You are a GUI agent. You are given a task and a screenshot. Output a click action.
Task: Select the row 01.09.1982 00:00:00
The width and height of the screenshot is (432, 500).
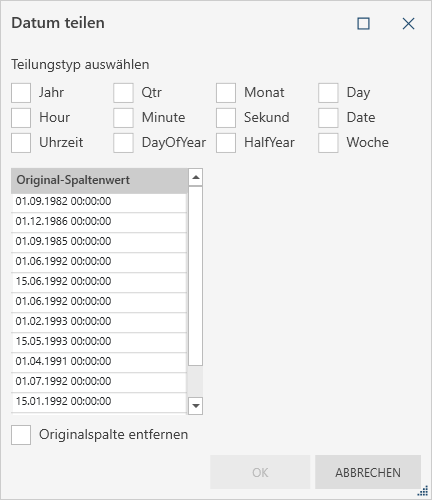pos(99,201)
